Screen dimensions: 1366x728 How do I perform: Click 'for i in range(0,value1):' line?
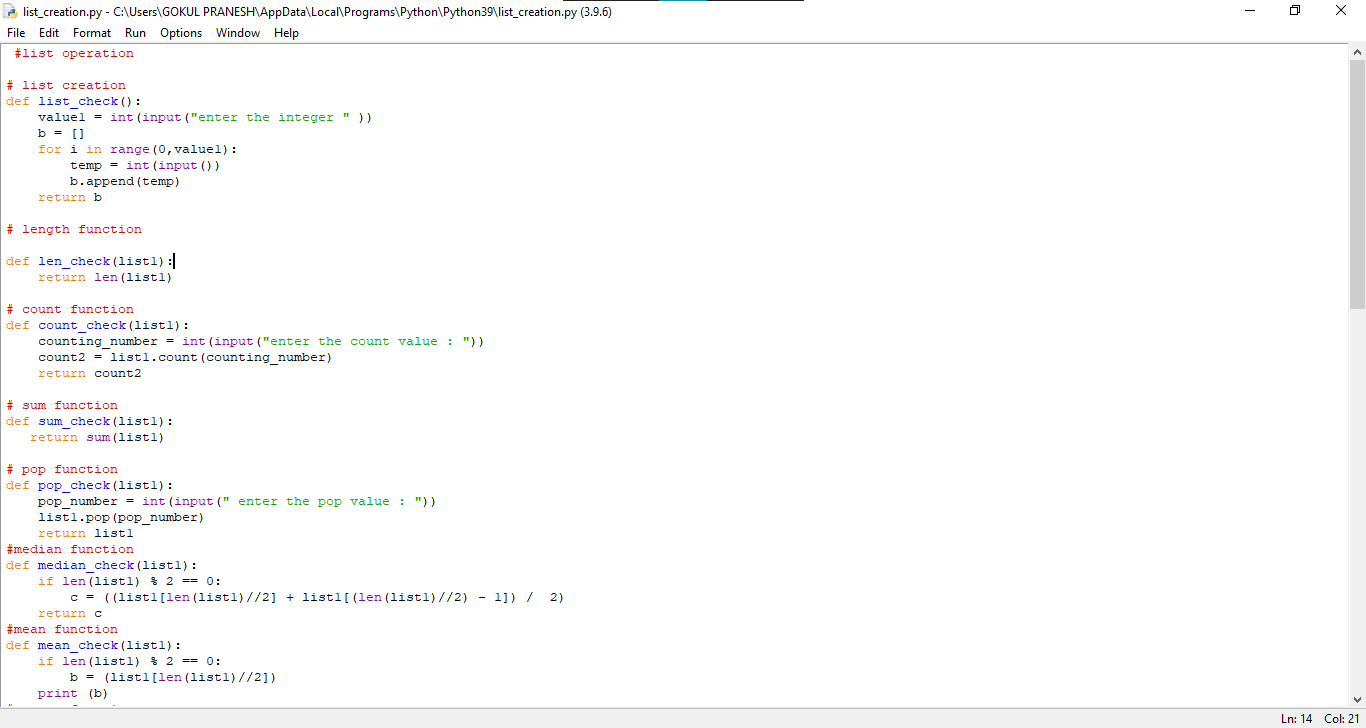[138, 149]
